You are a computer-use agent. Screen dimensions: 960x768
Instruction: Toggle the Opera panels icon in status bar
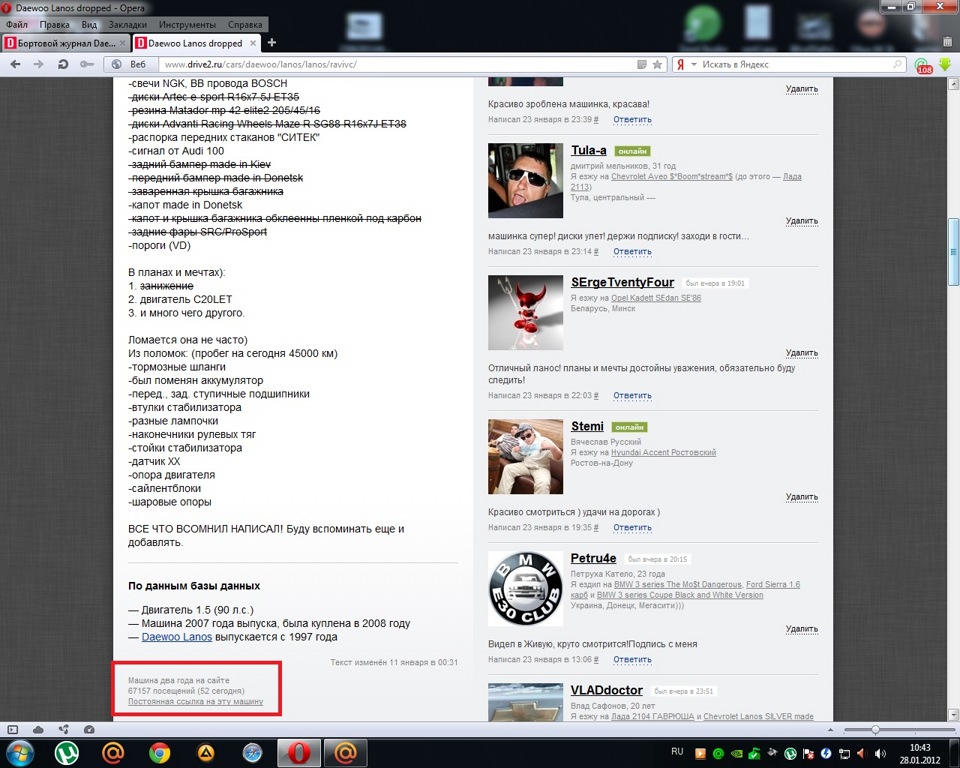coord(13,729)
